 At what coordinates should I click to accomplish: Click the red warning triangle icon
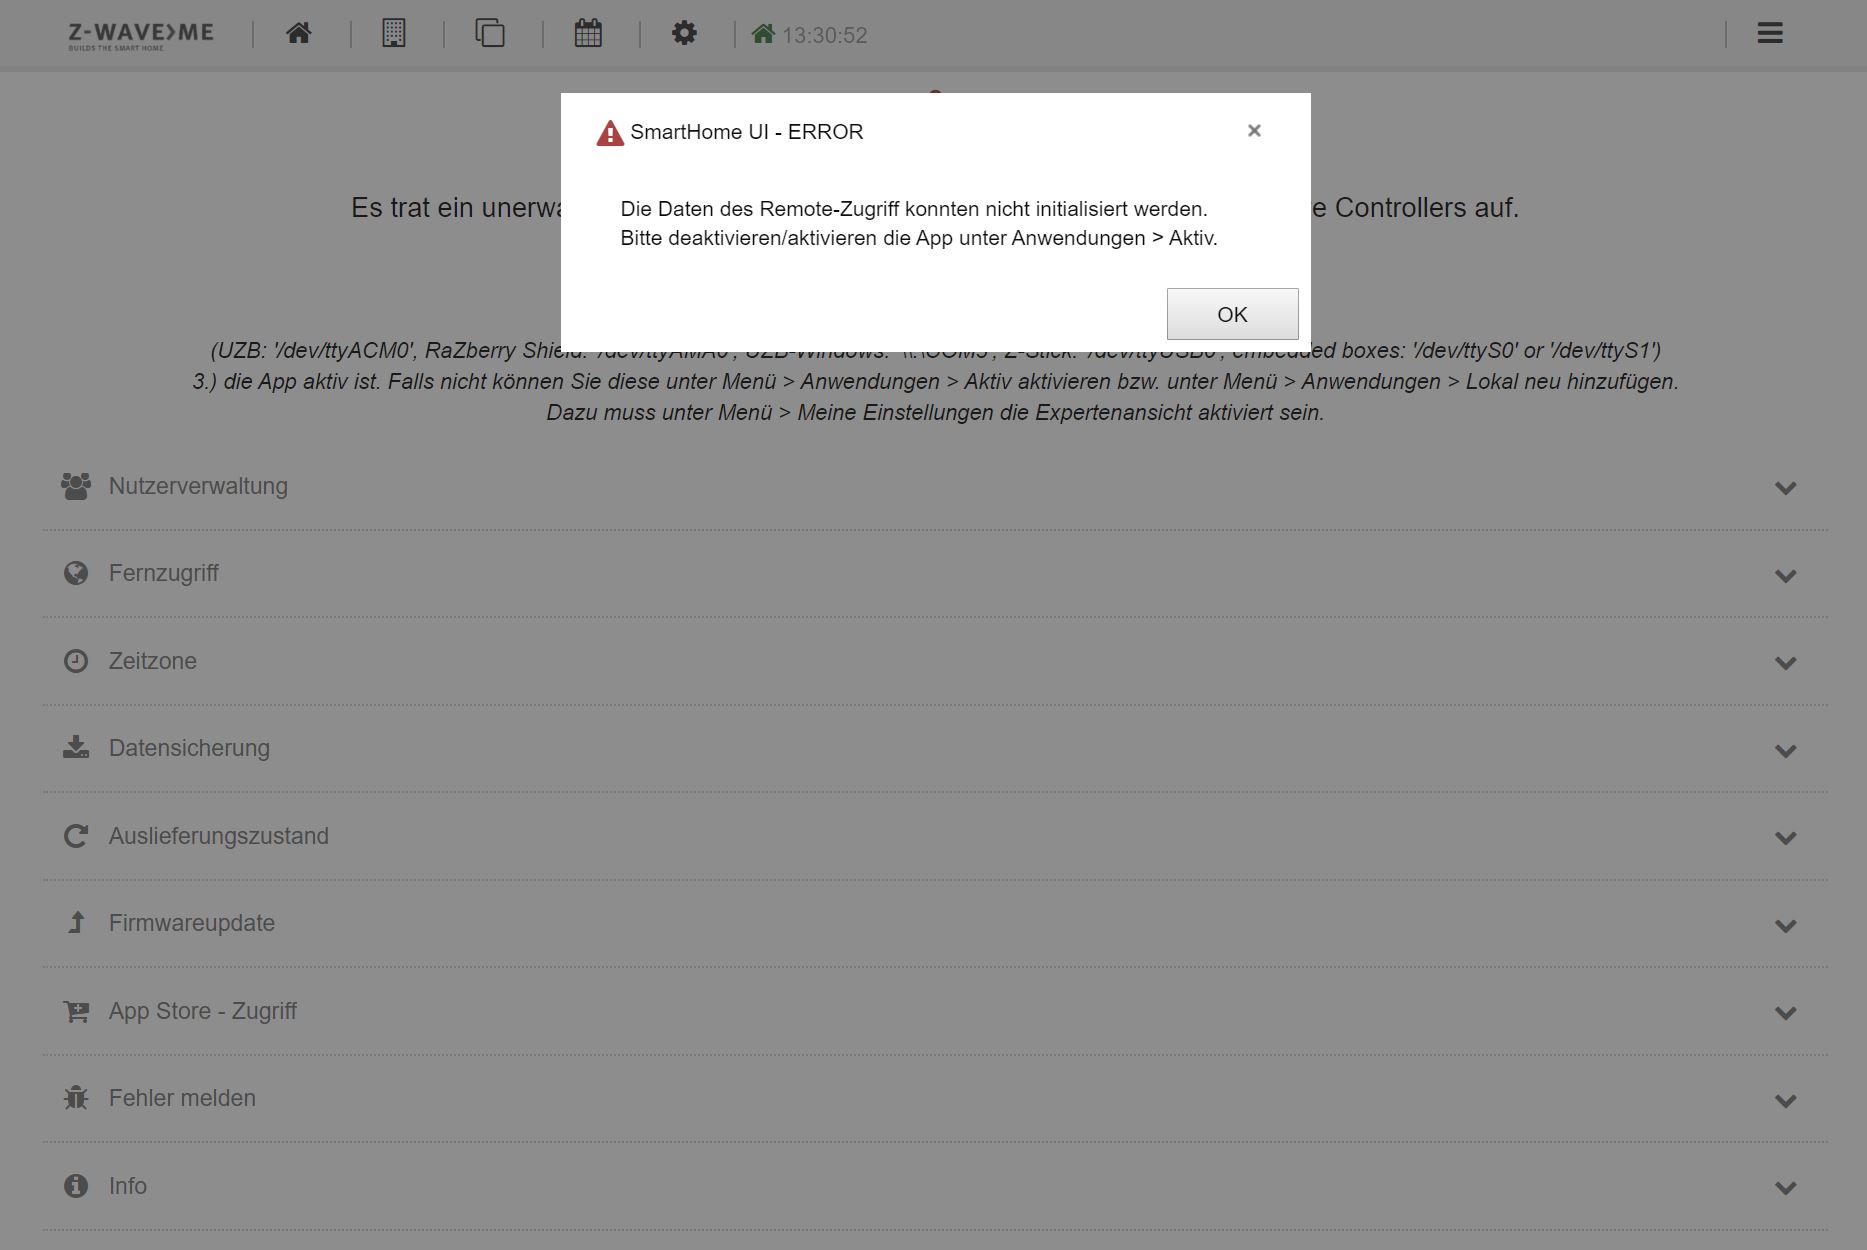609,133
